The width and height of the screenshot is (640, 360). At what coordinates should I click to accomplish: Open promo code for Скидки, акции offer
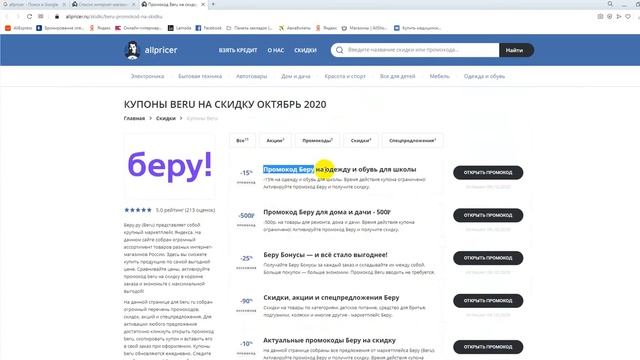coord(488,300)
